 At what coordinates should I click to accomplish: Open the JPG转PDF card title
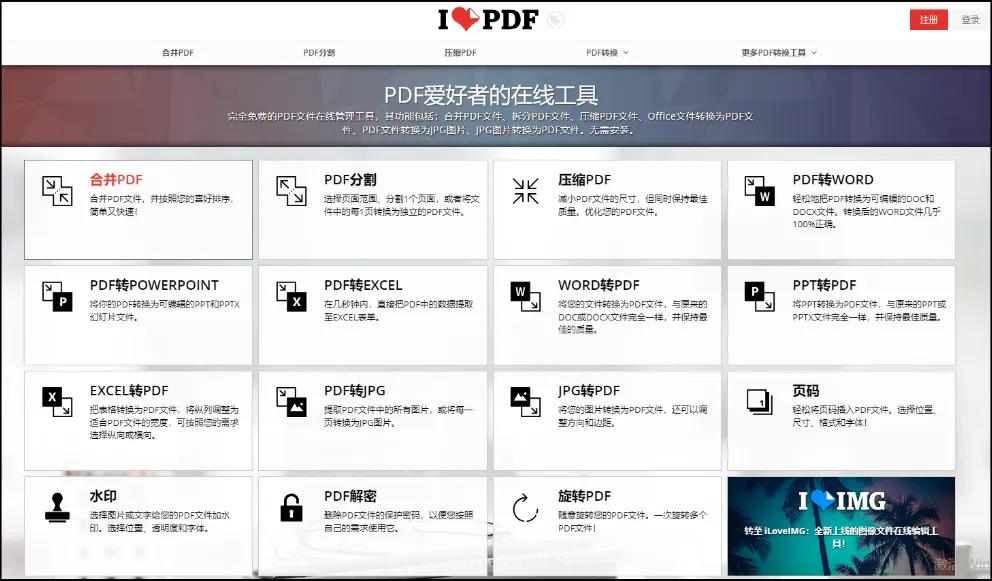pyautogui.click(x=588, y=391)
